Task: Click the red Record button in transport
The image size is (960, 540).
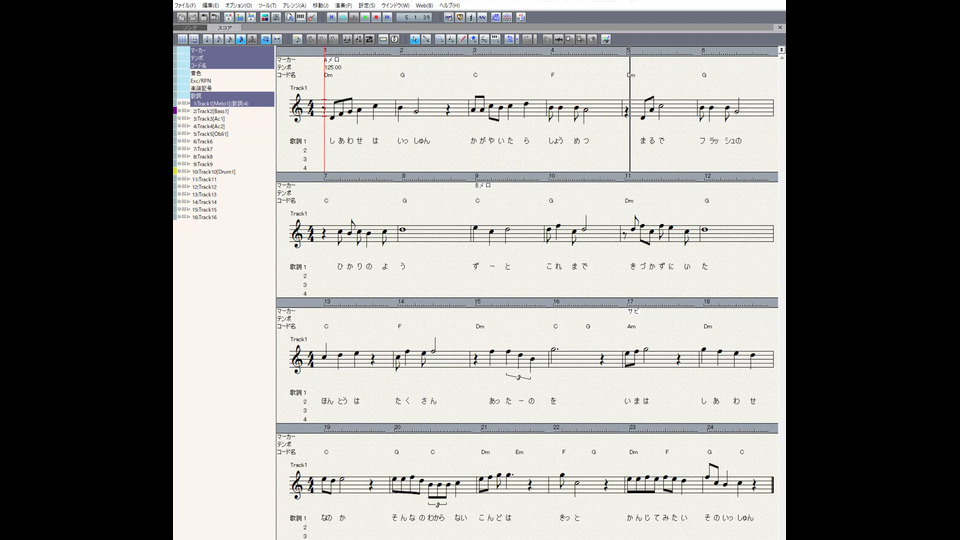Action: [375, 17]
